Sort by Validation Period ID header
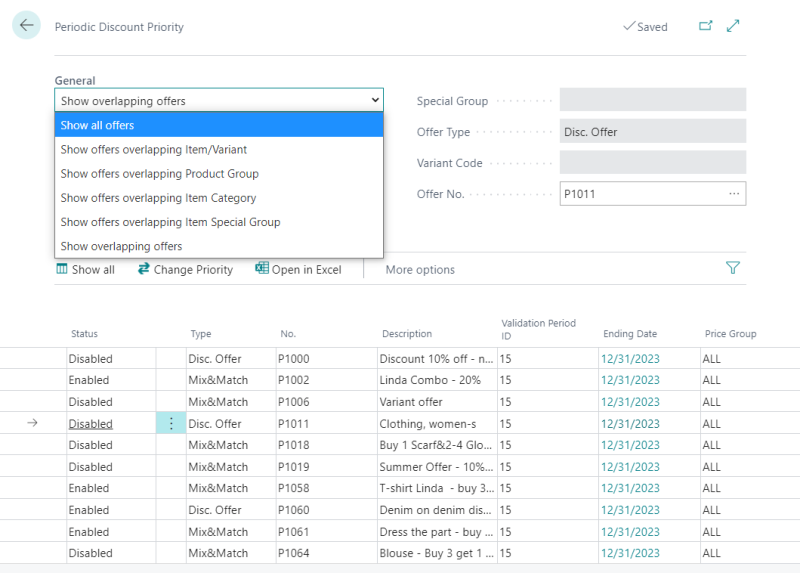 538,330
